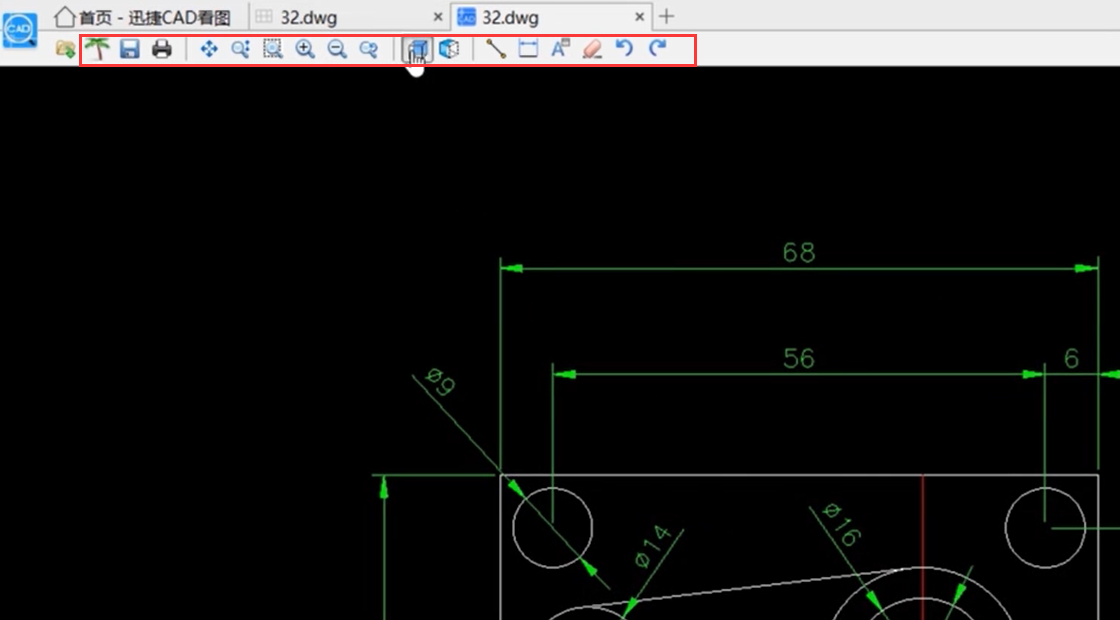
Task: Undo the last action
Action: point(624,49)
